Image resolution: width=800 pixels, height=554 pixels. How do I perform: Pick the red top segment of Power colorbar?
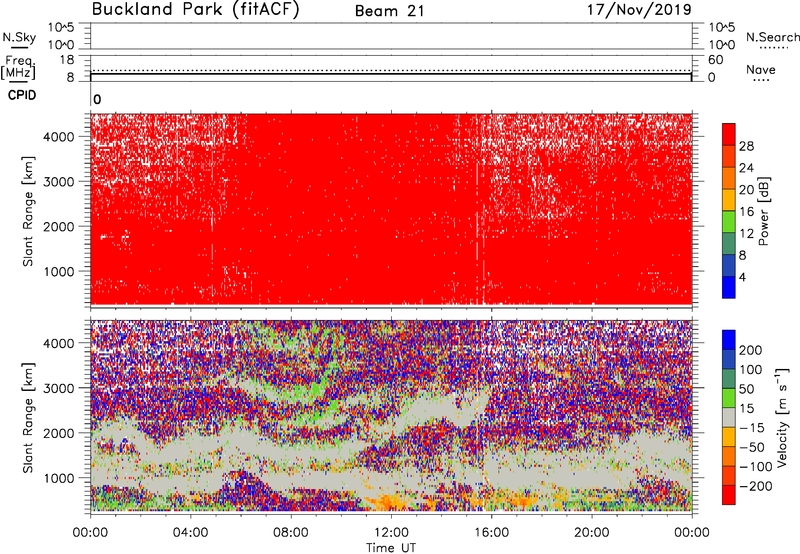(x=729, y=134)
